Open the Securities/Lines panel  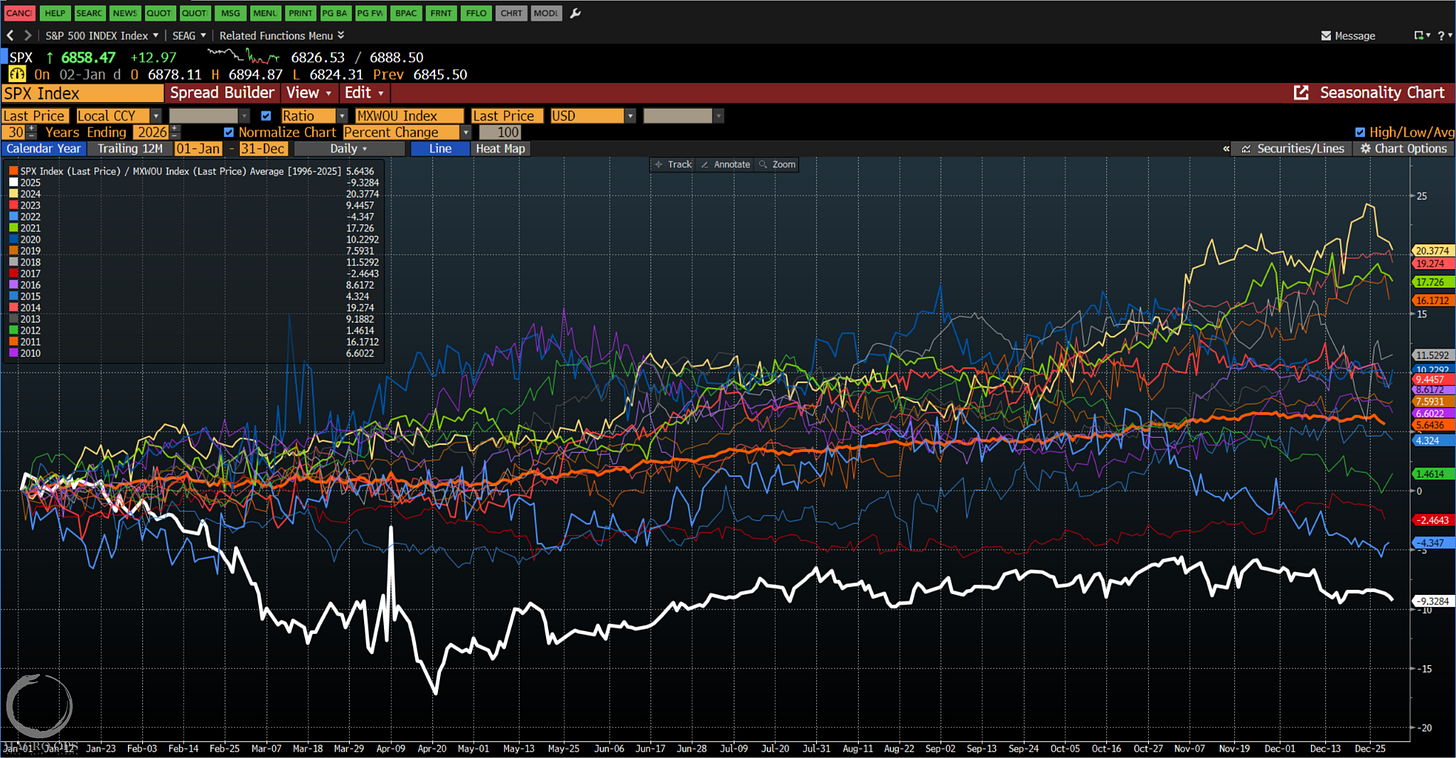point(1293,149)
